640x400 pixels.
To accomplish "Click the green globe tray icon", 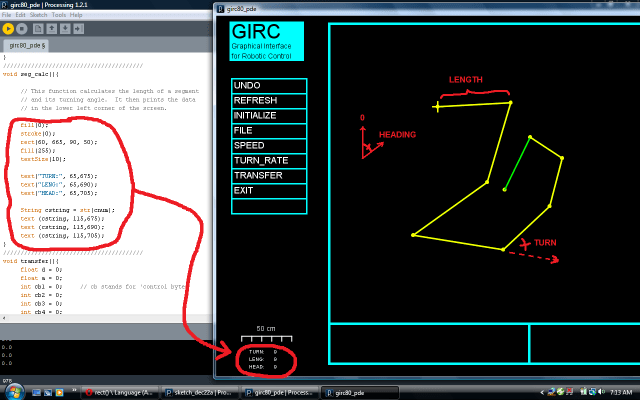I will (x=560, y=392).
